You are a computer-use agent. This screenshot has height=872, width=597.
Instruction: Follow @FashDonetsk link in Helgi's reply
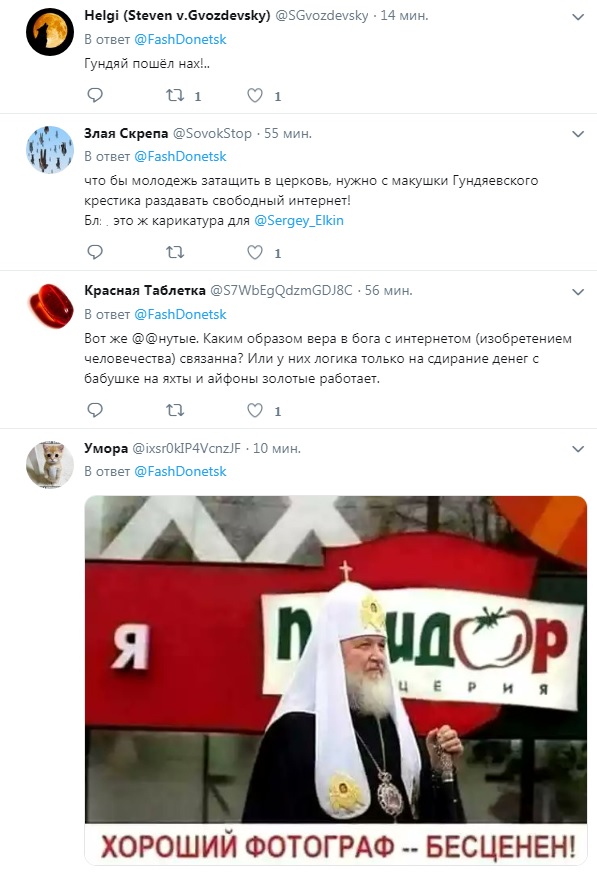[180, 39]
